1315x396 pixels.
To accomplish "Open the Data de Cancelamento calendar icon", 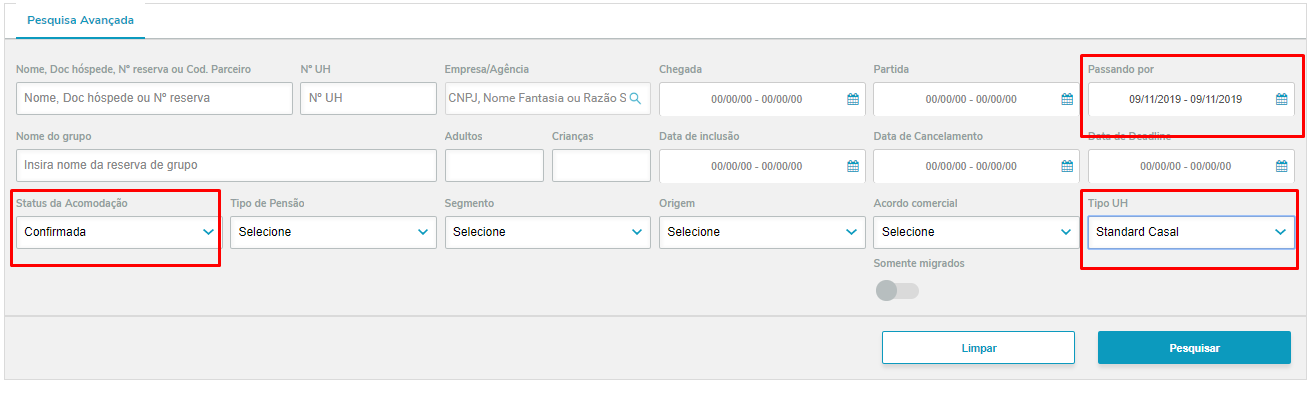I will point(1067,166).
